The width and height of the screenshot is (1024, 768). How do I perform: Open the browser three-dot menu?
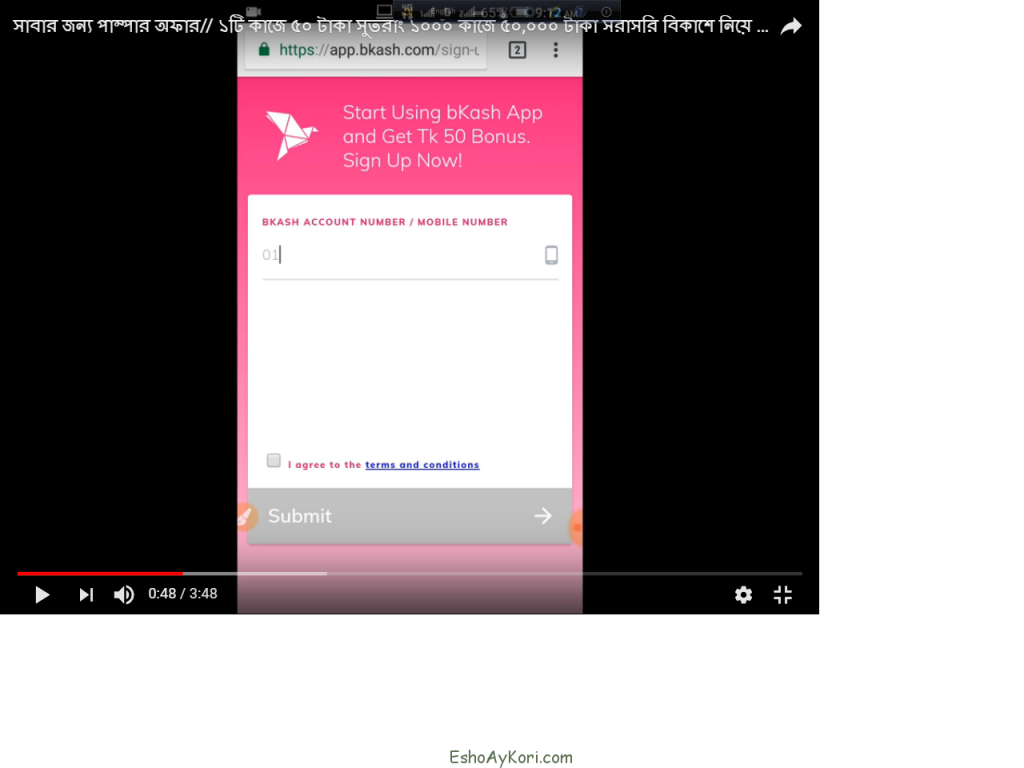556,50
